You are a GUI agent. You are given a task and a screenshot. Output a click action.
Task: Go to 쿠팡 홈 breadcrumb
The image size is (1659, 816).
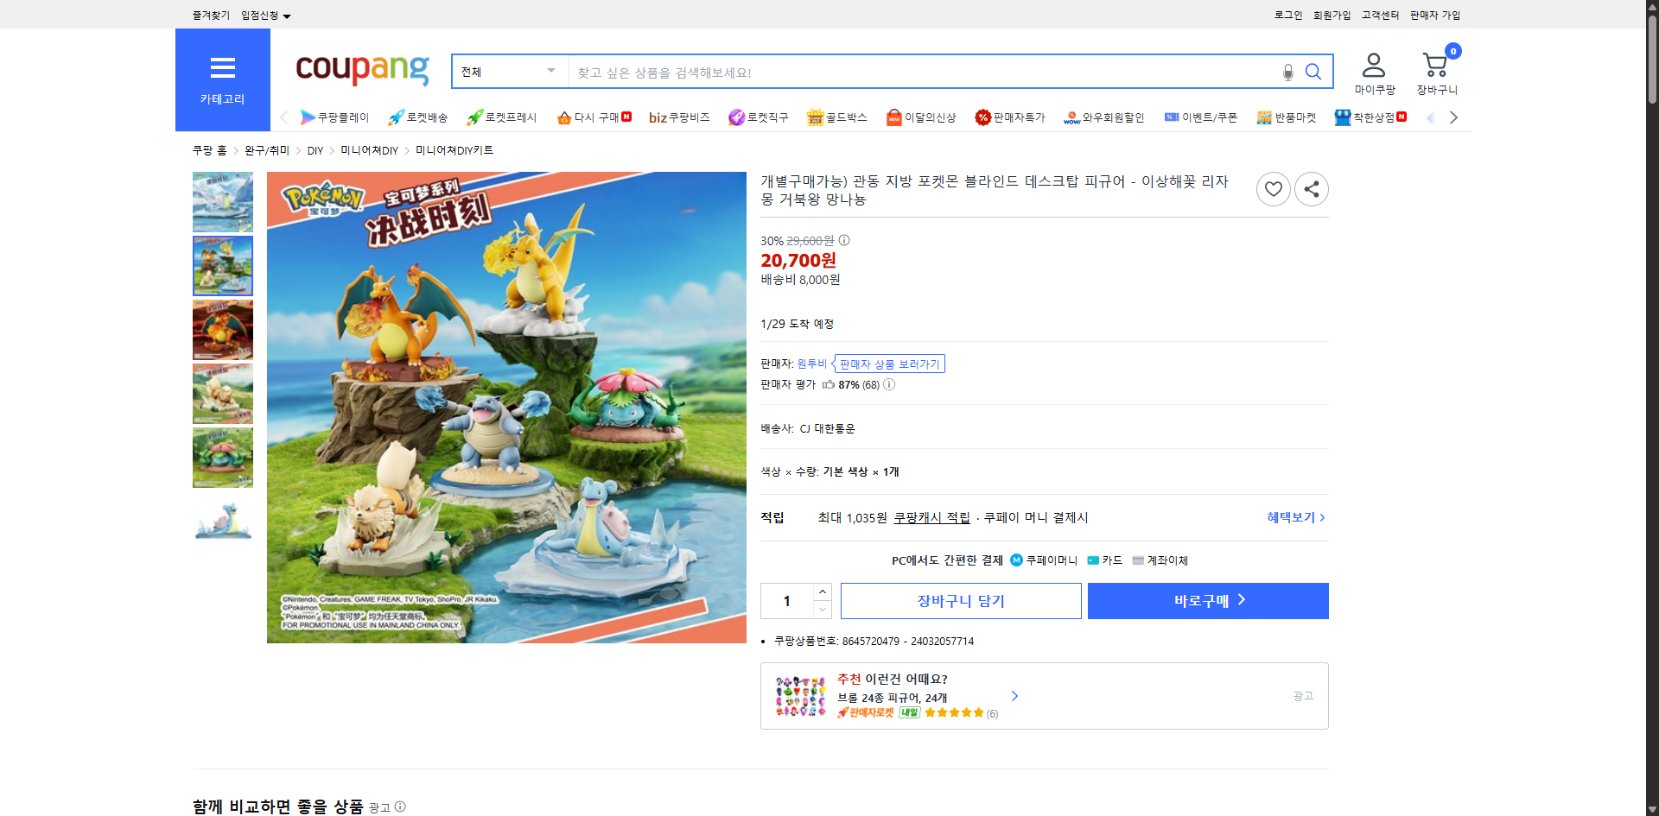tap(210, 150)
